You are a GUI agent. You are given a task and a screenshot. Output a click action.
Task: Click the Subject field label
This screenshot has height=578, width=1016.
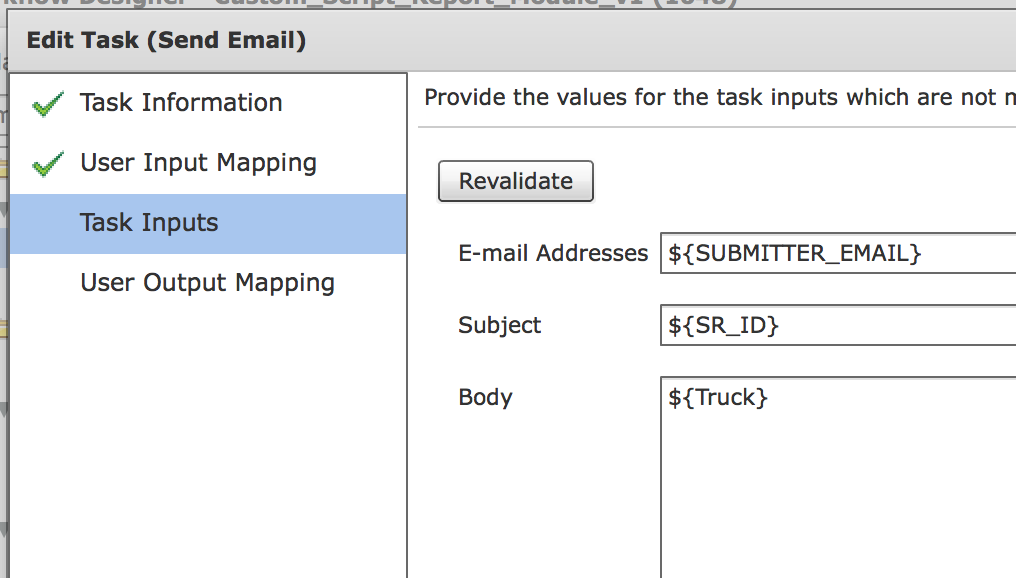point(499,325)
